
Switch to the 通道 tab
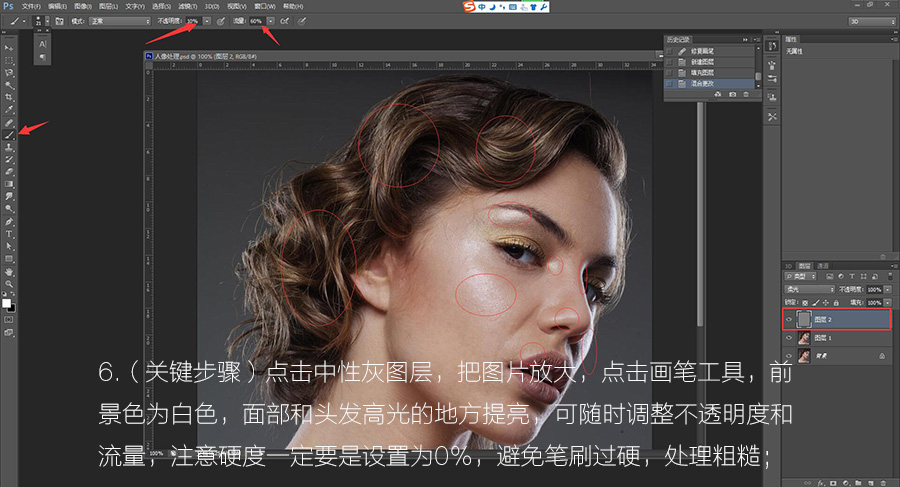coord(823,266)
